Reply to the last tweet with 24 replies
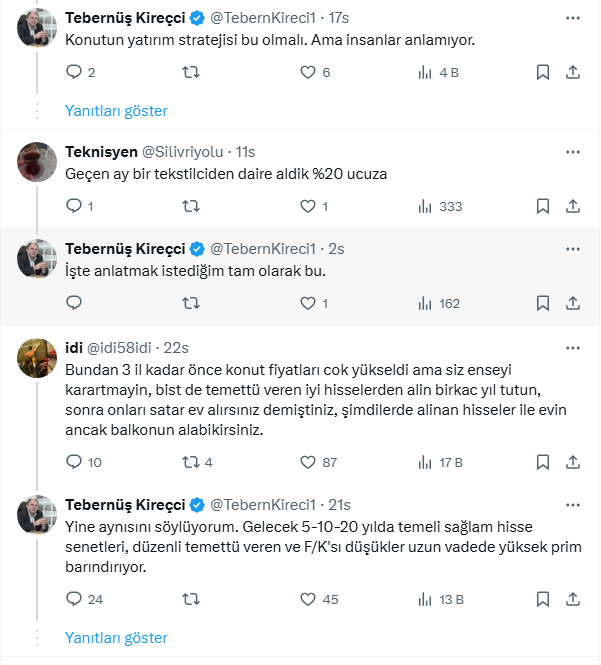 [74, 599]
